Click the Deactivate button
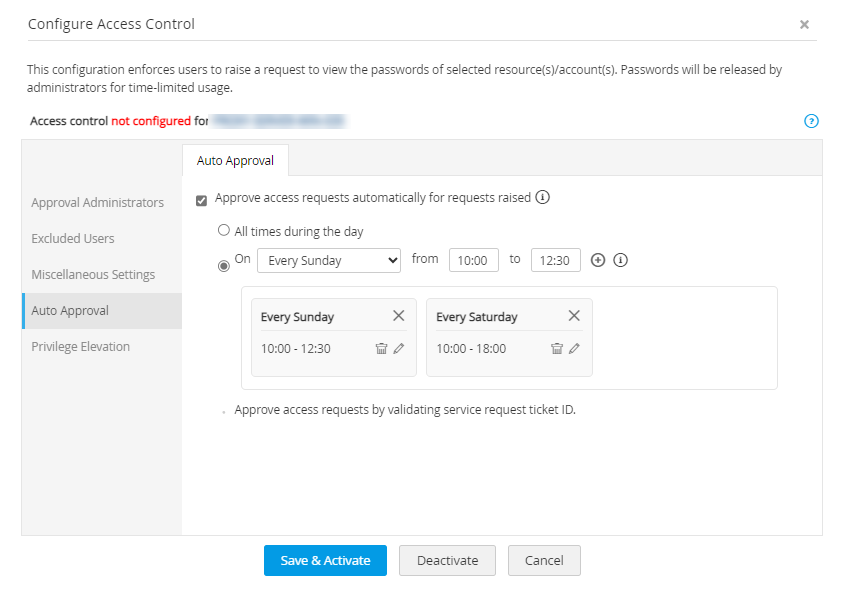The image size is (842, 592). click(447, 561)
